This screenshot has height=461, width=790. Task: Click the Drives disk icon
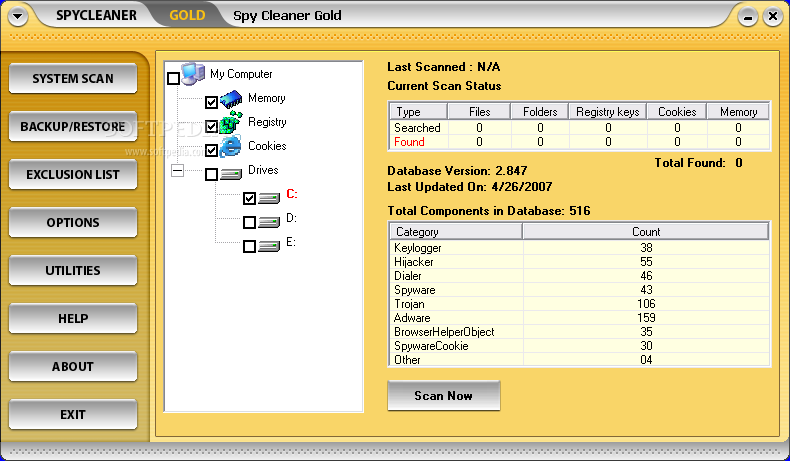[231, 175]
